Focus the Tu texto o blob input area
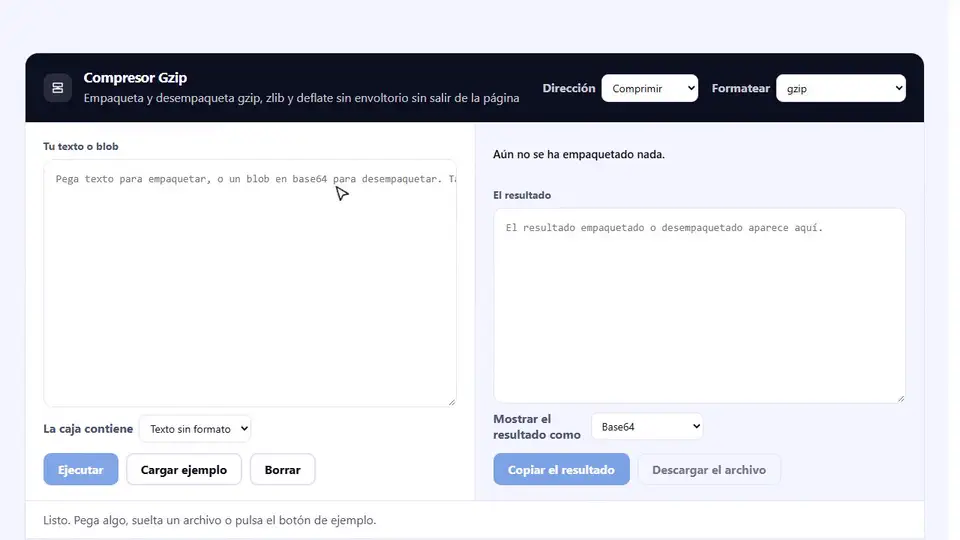 coord(250,283)
